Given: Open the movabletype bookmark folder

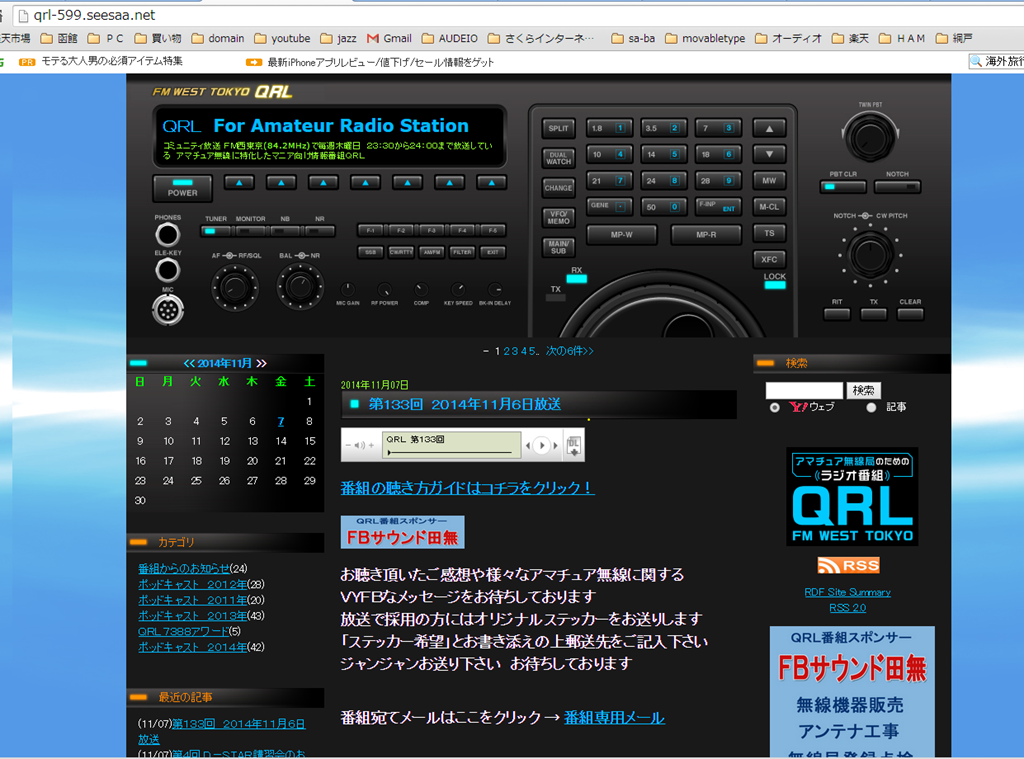Looking at the screenshot, I should pos(705,39).
